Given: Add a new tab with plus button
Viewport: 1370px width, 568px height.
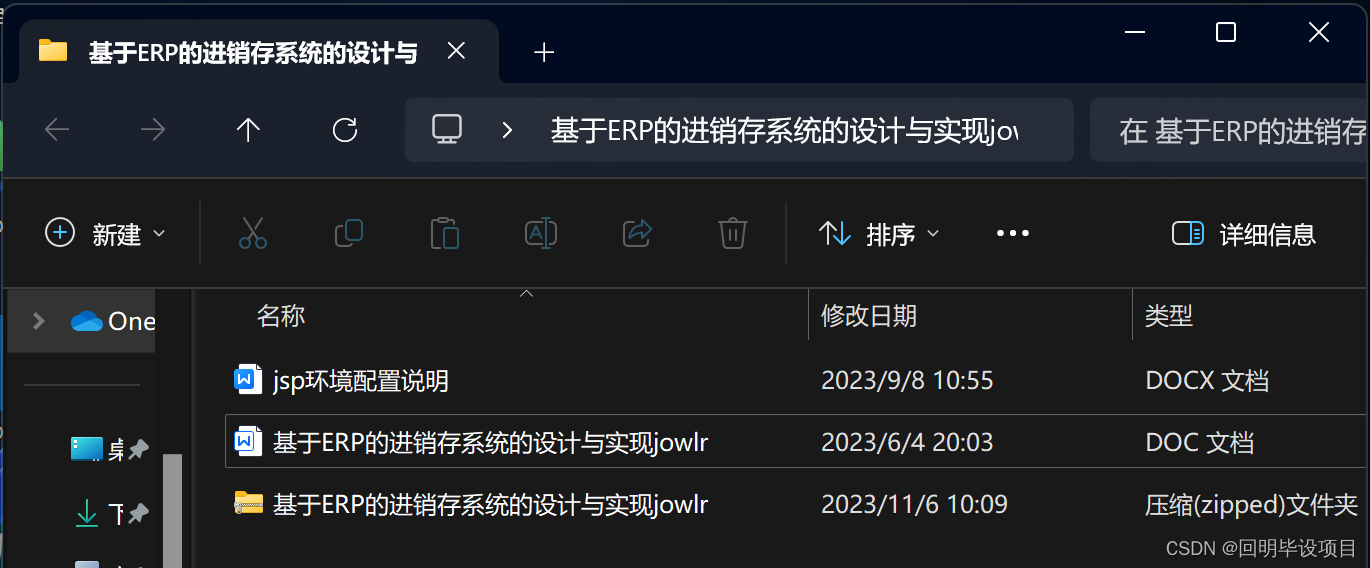Looking at the screenshot, I should 544,52.
